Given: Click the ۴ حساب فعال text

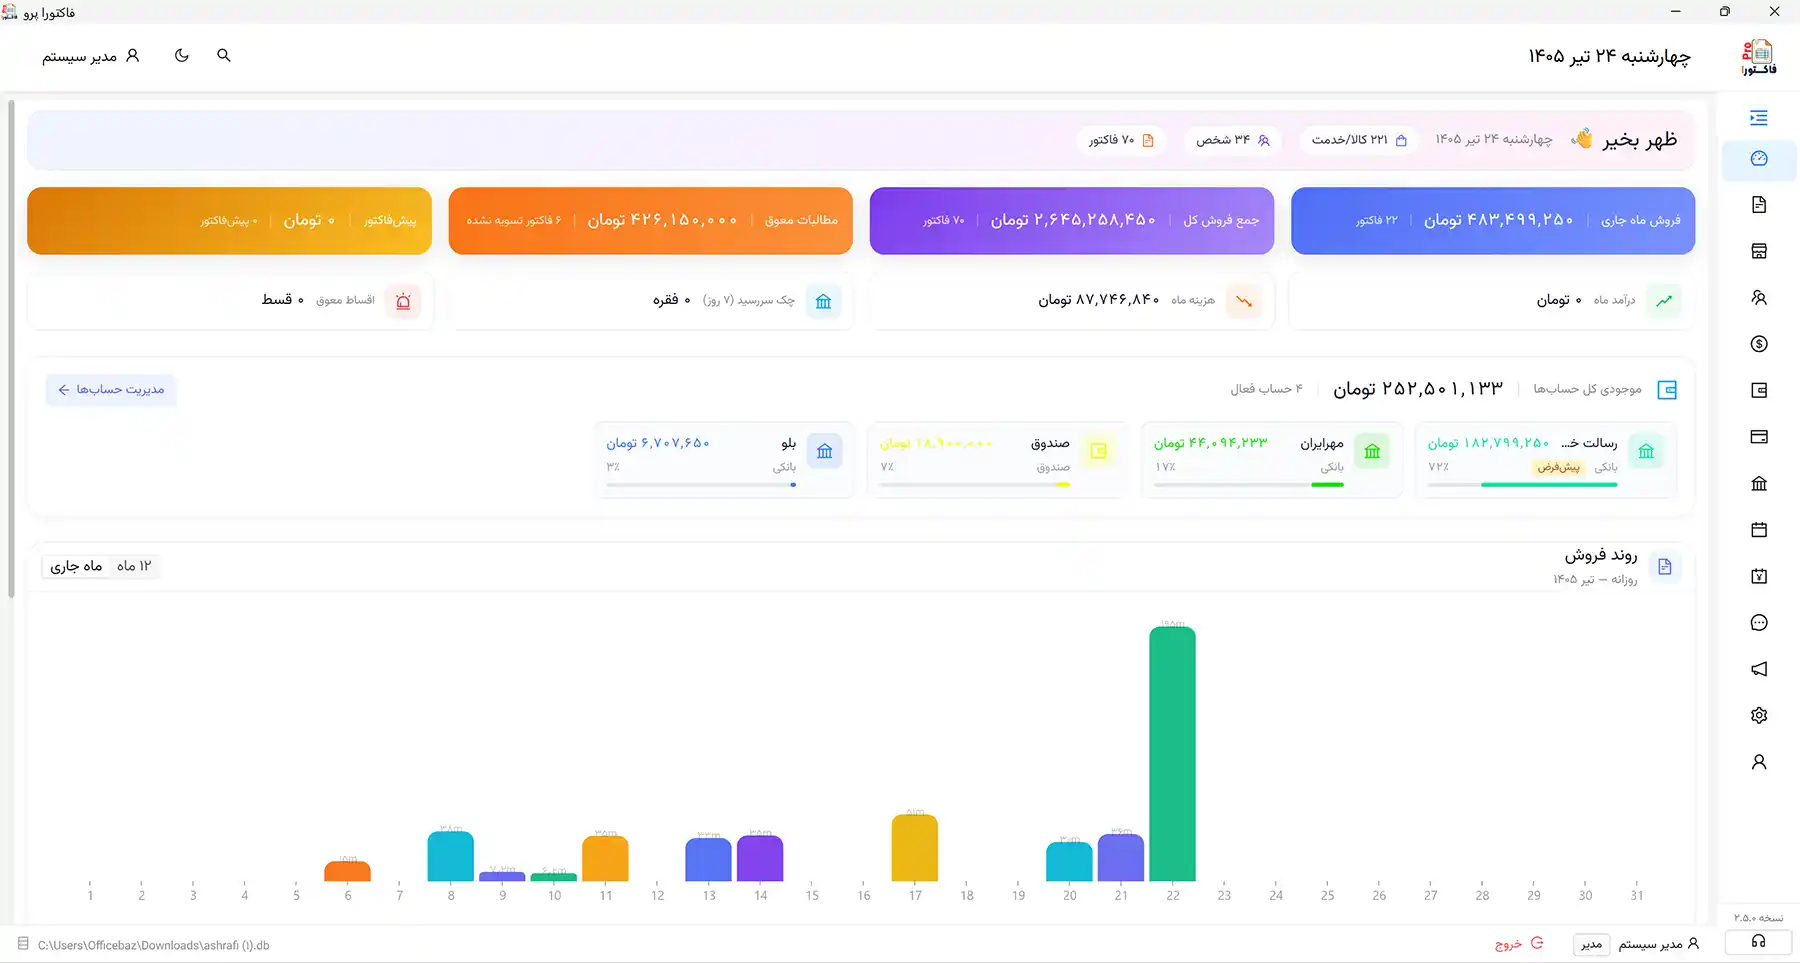Looking at the screenshot, I should (x=1266, y=389).
